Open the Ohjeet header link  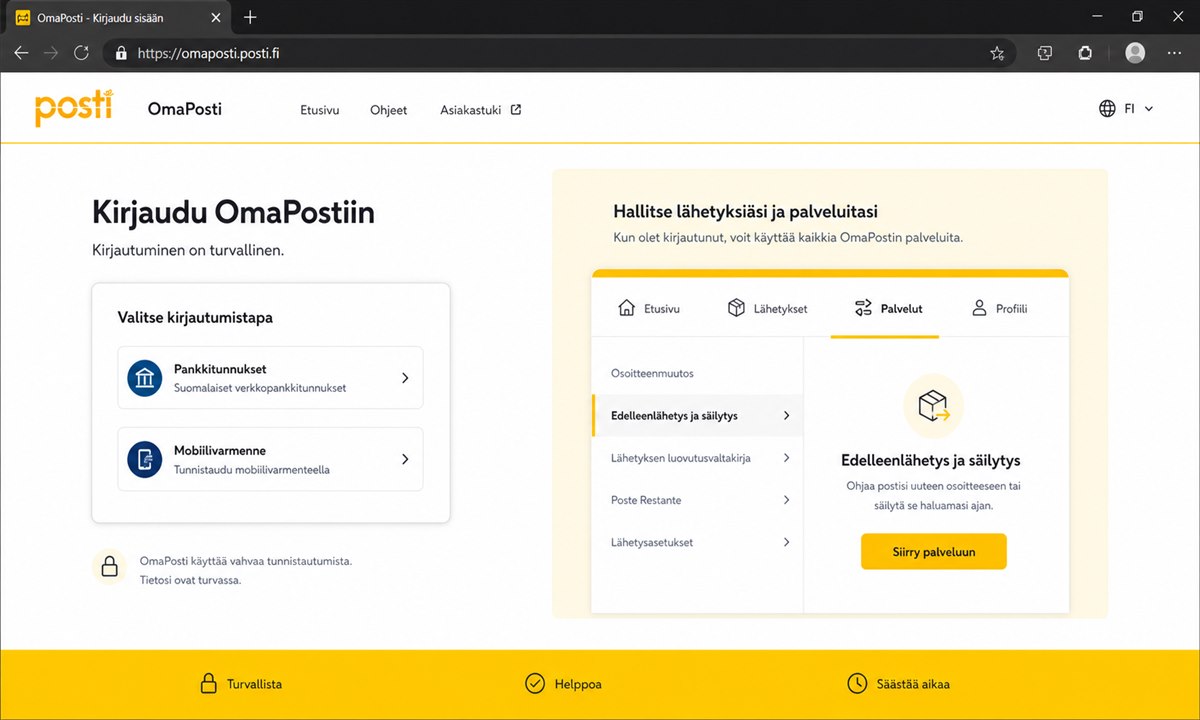tap(389, 110)
